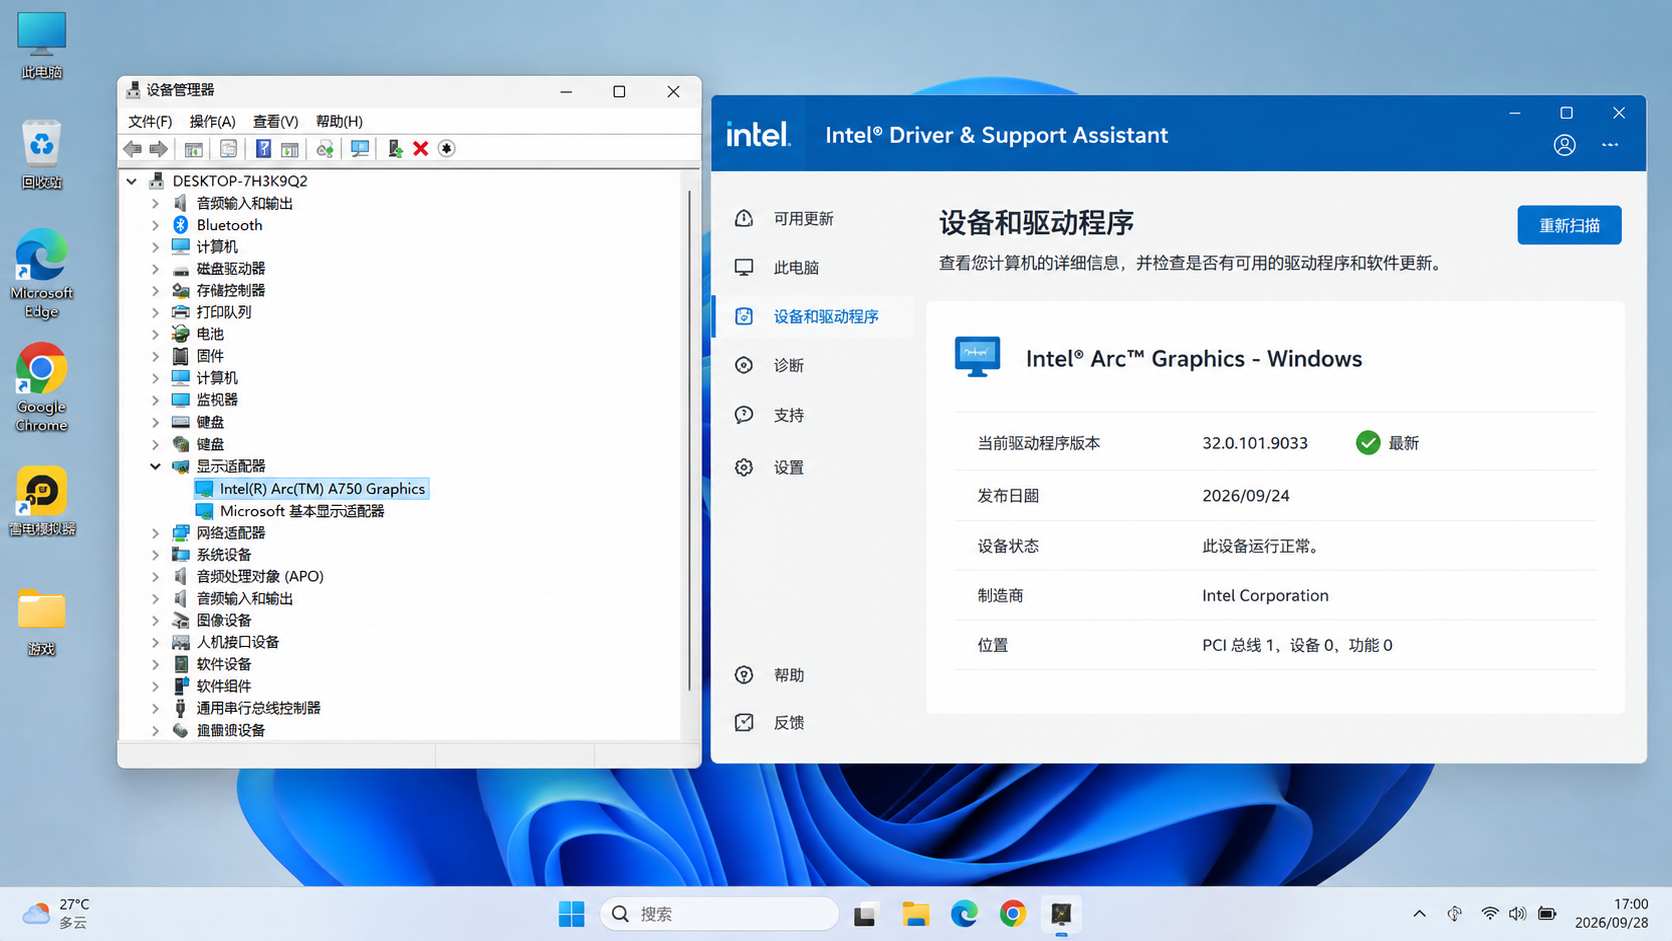1672x941 pixels.
Task: Select 音频处理对象 (APO) category
Action: [x=260, y=577]
